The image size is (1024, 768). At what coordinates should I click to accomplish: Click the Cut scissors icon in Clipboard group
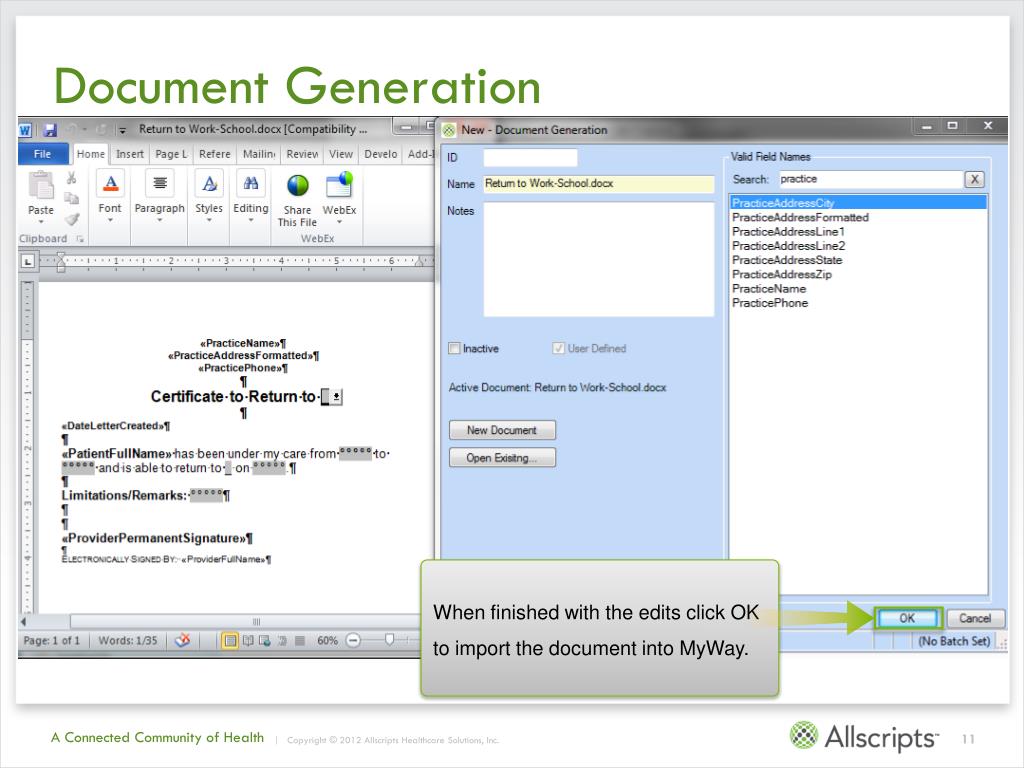point(71,178)
